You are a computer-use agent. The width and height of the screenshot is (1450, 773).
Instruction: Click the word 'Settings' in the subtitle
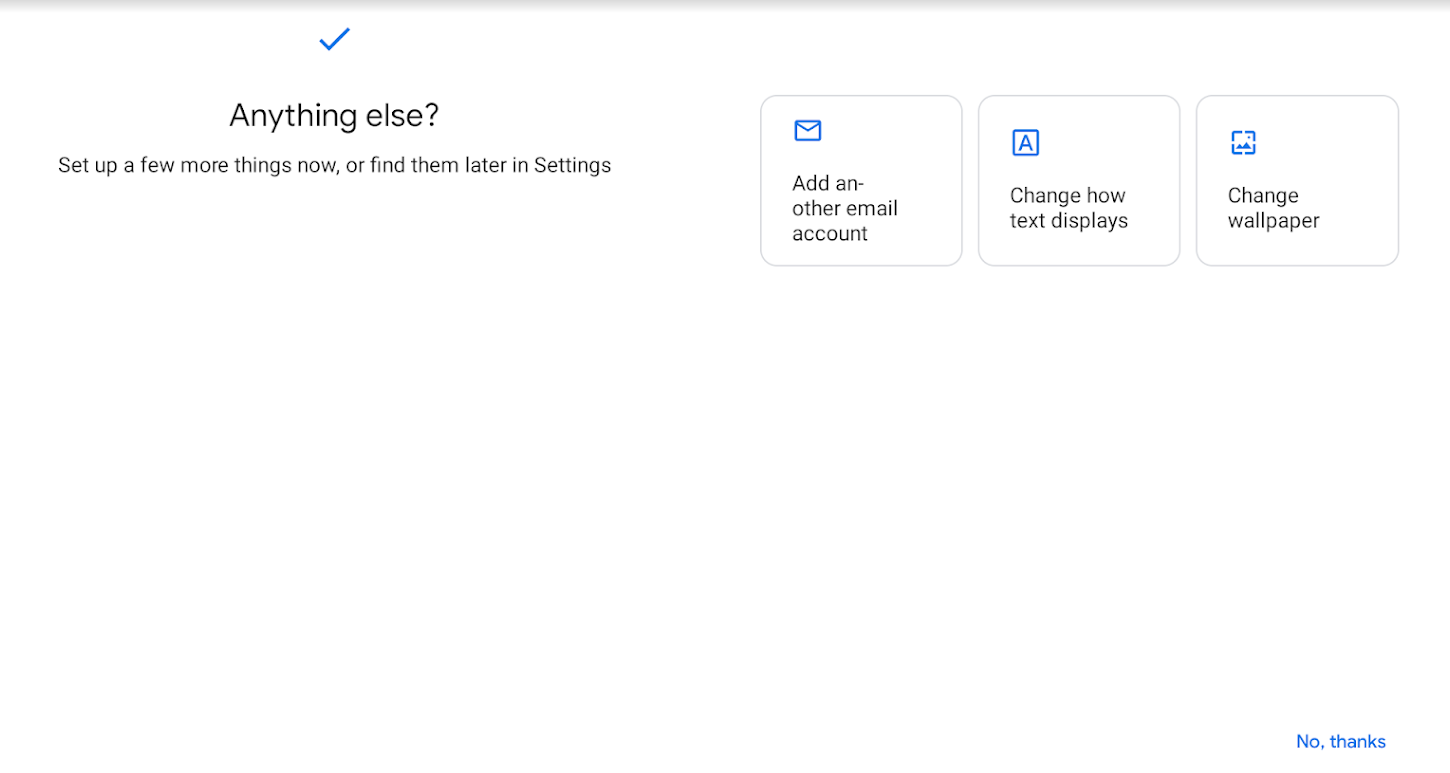click(x=572, y=165)
